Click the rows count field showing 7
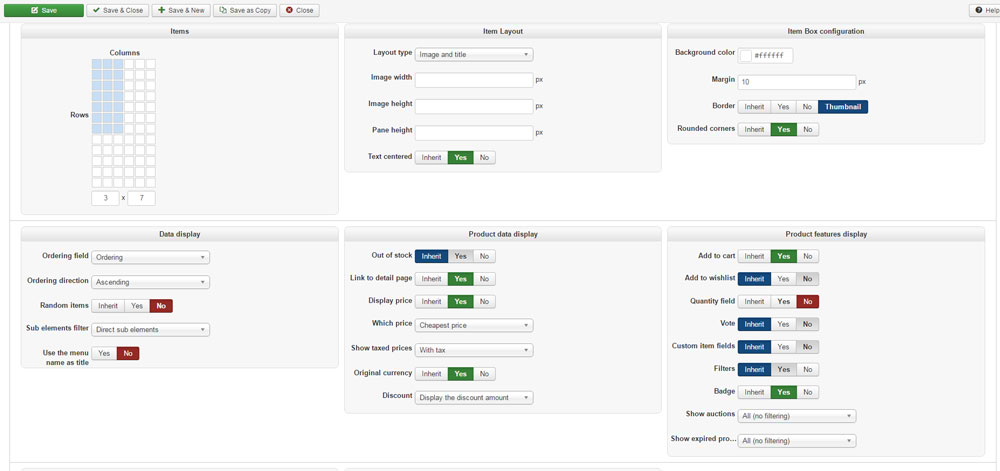This screenshot has width=1000, height=471. (141, 198)
